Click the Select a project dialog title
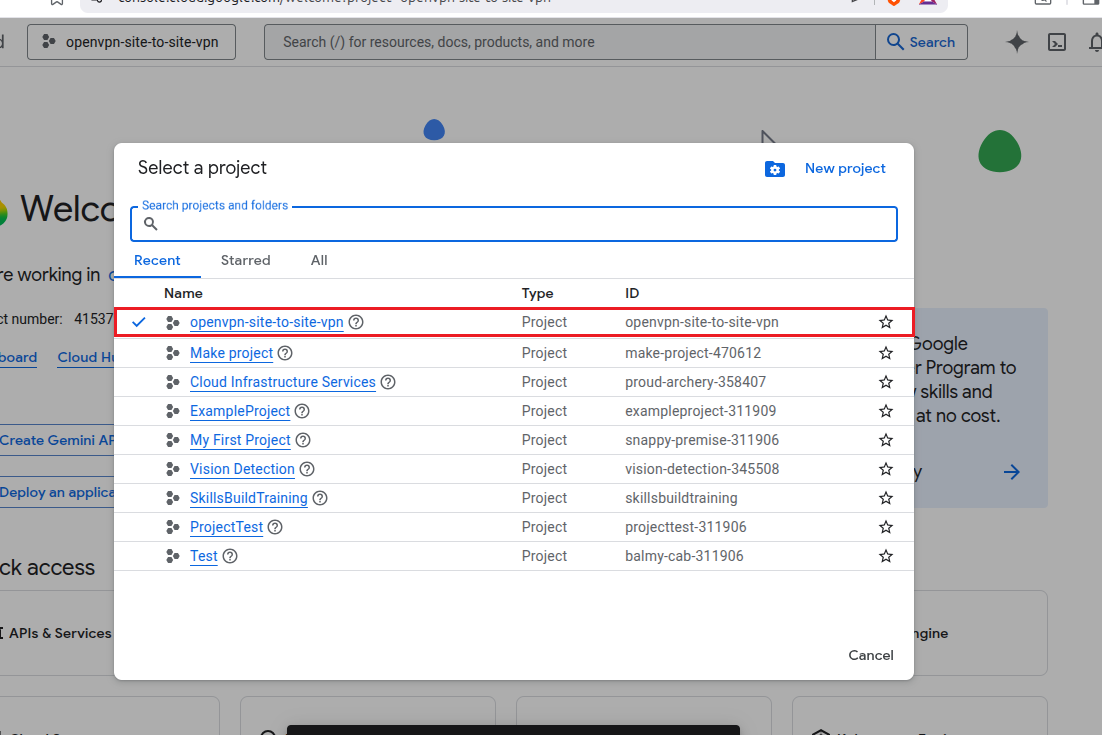 tap(202, 168)
